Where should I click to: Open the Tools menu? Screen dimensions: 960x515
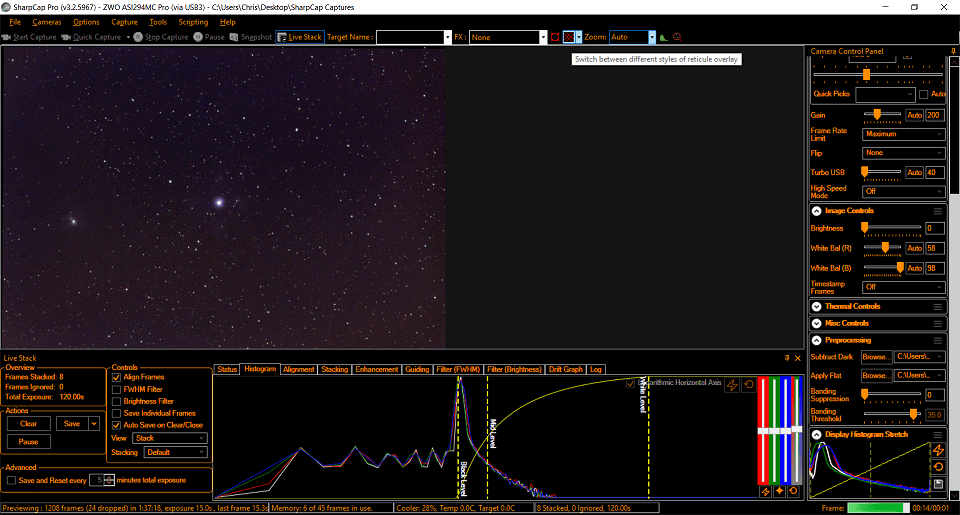click(158, 22)
